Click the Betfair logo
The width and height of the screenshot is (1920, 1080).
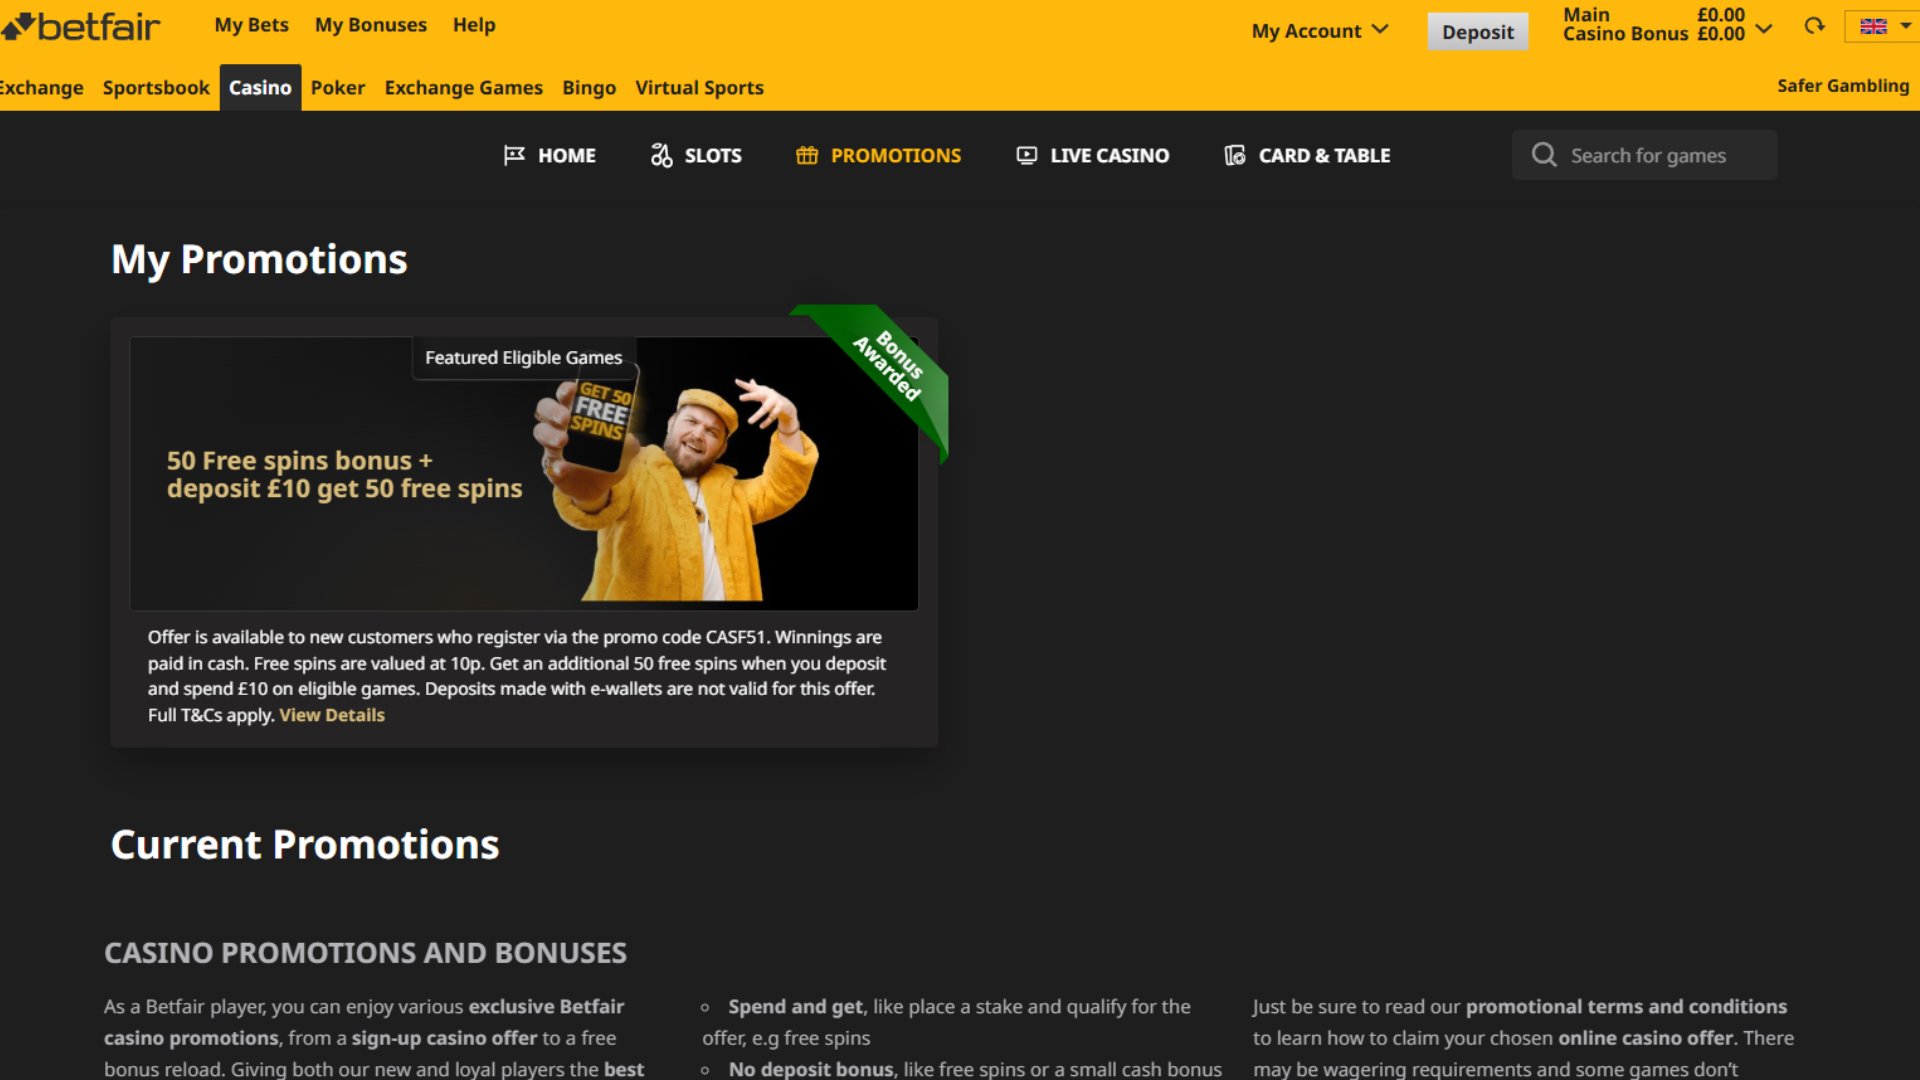pos(81,27)
